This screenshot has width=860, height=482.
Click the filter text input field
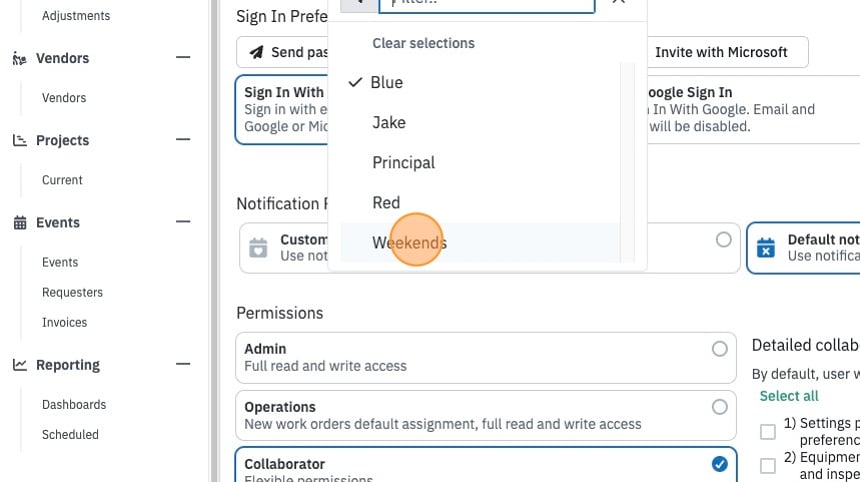coord(486,3)
